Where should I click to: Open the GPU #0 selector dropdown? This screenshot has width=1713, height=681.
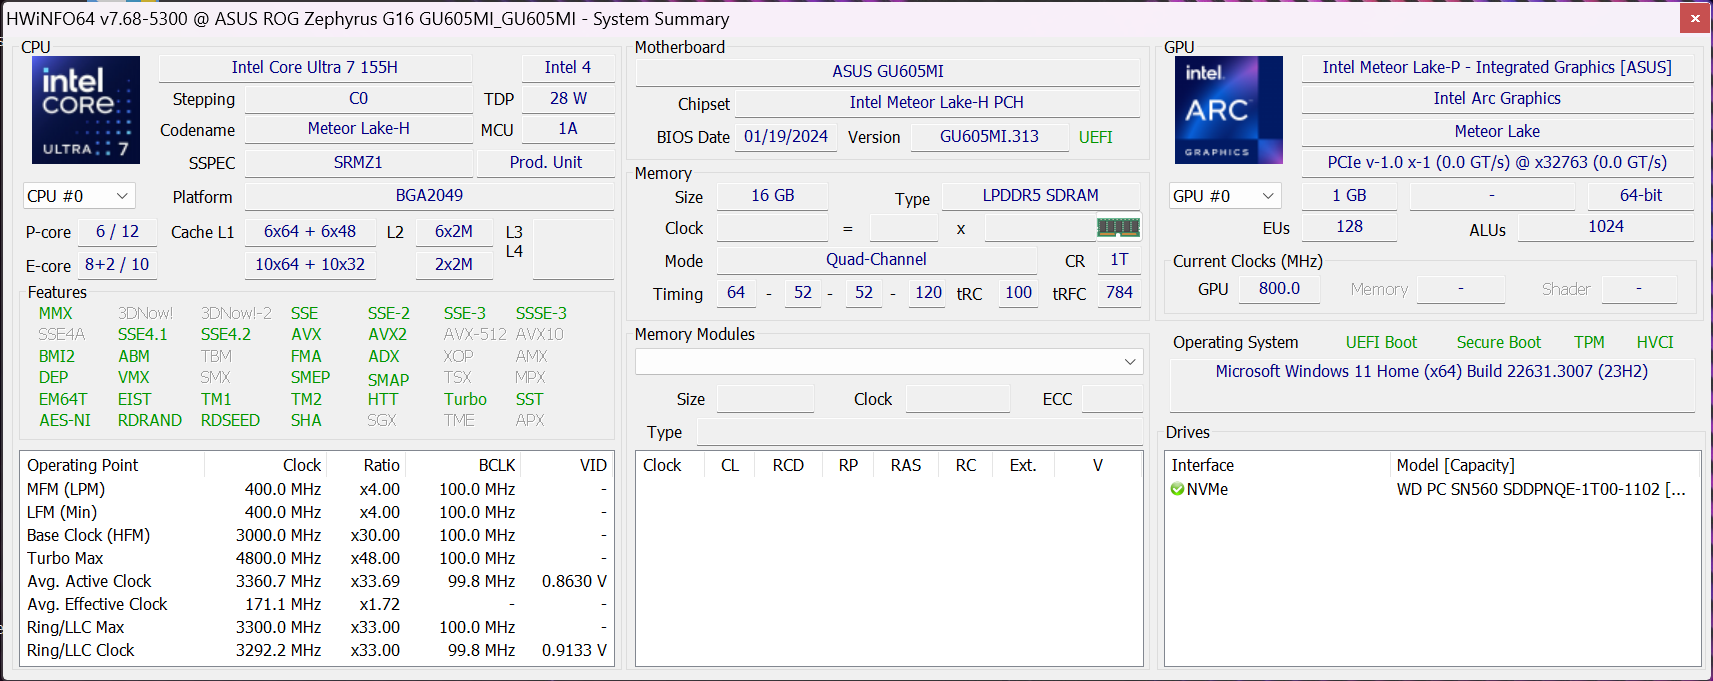click(x=1225, y=196)
